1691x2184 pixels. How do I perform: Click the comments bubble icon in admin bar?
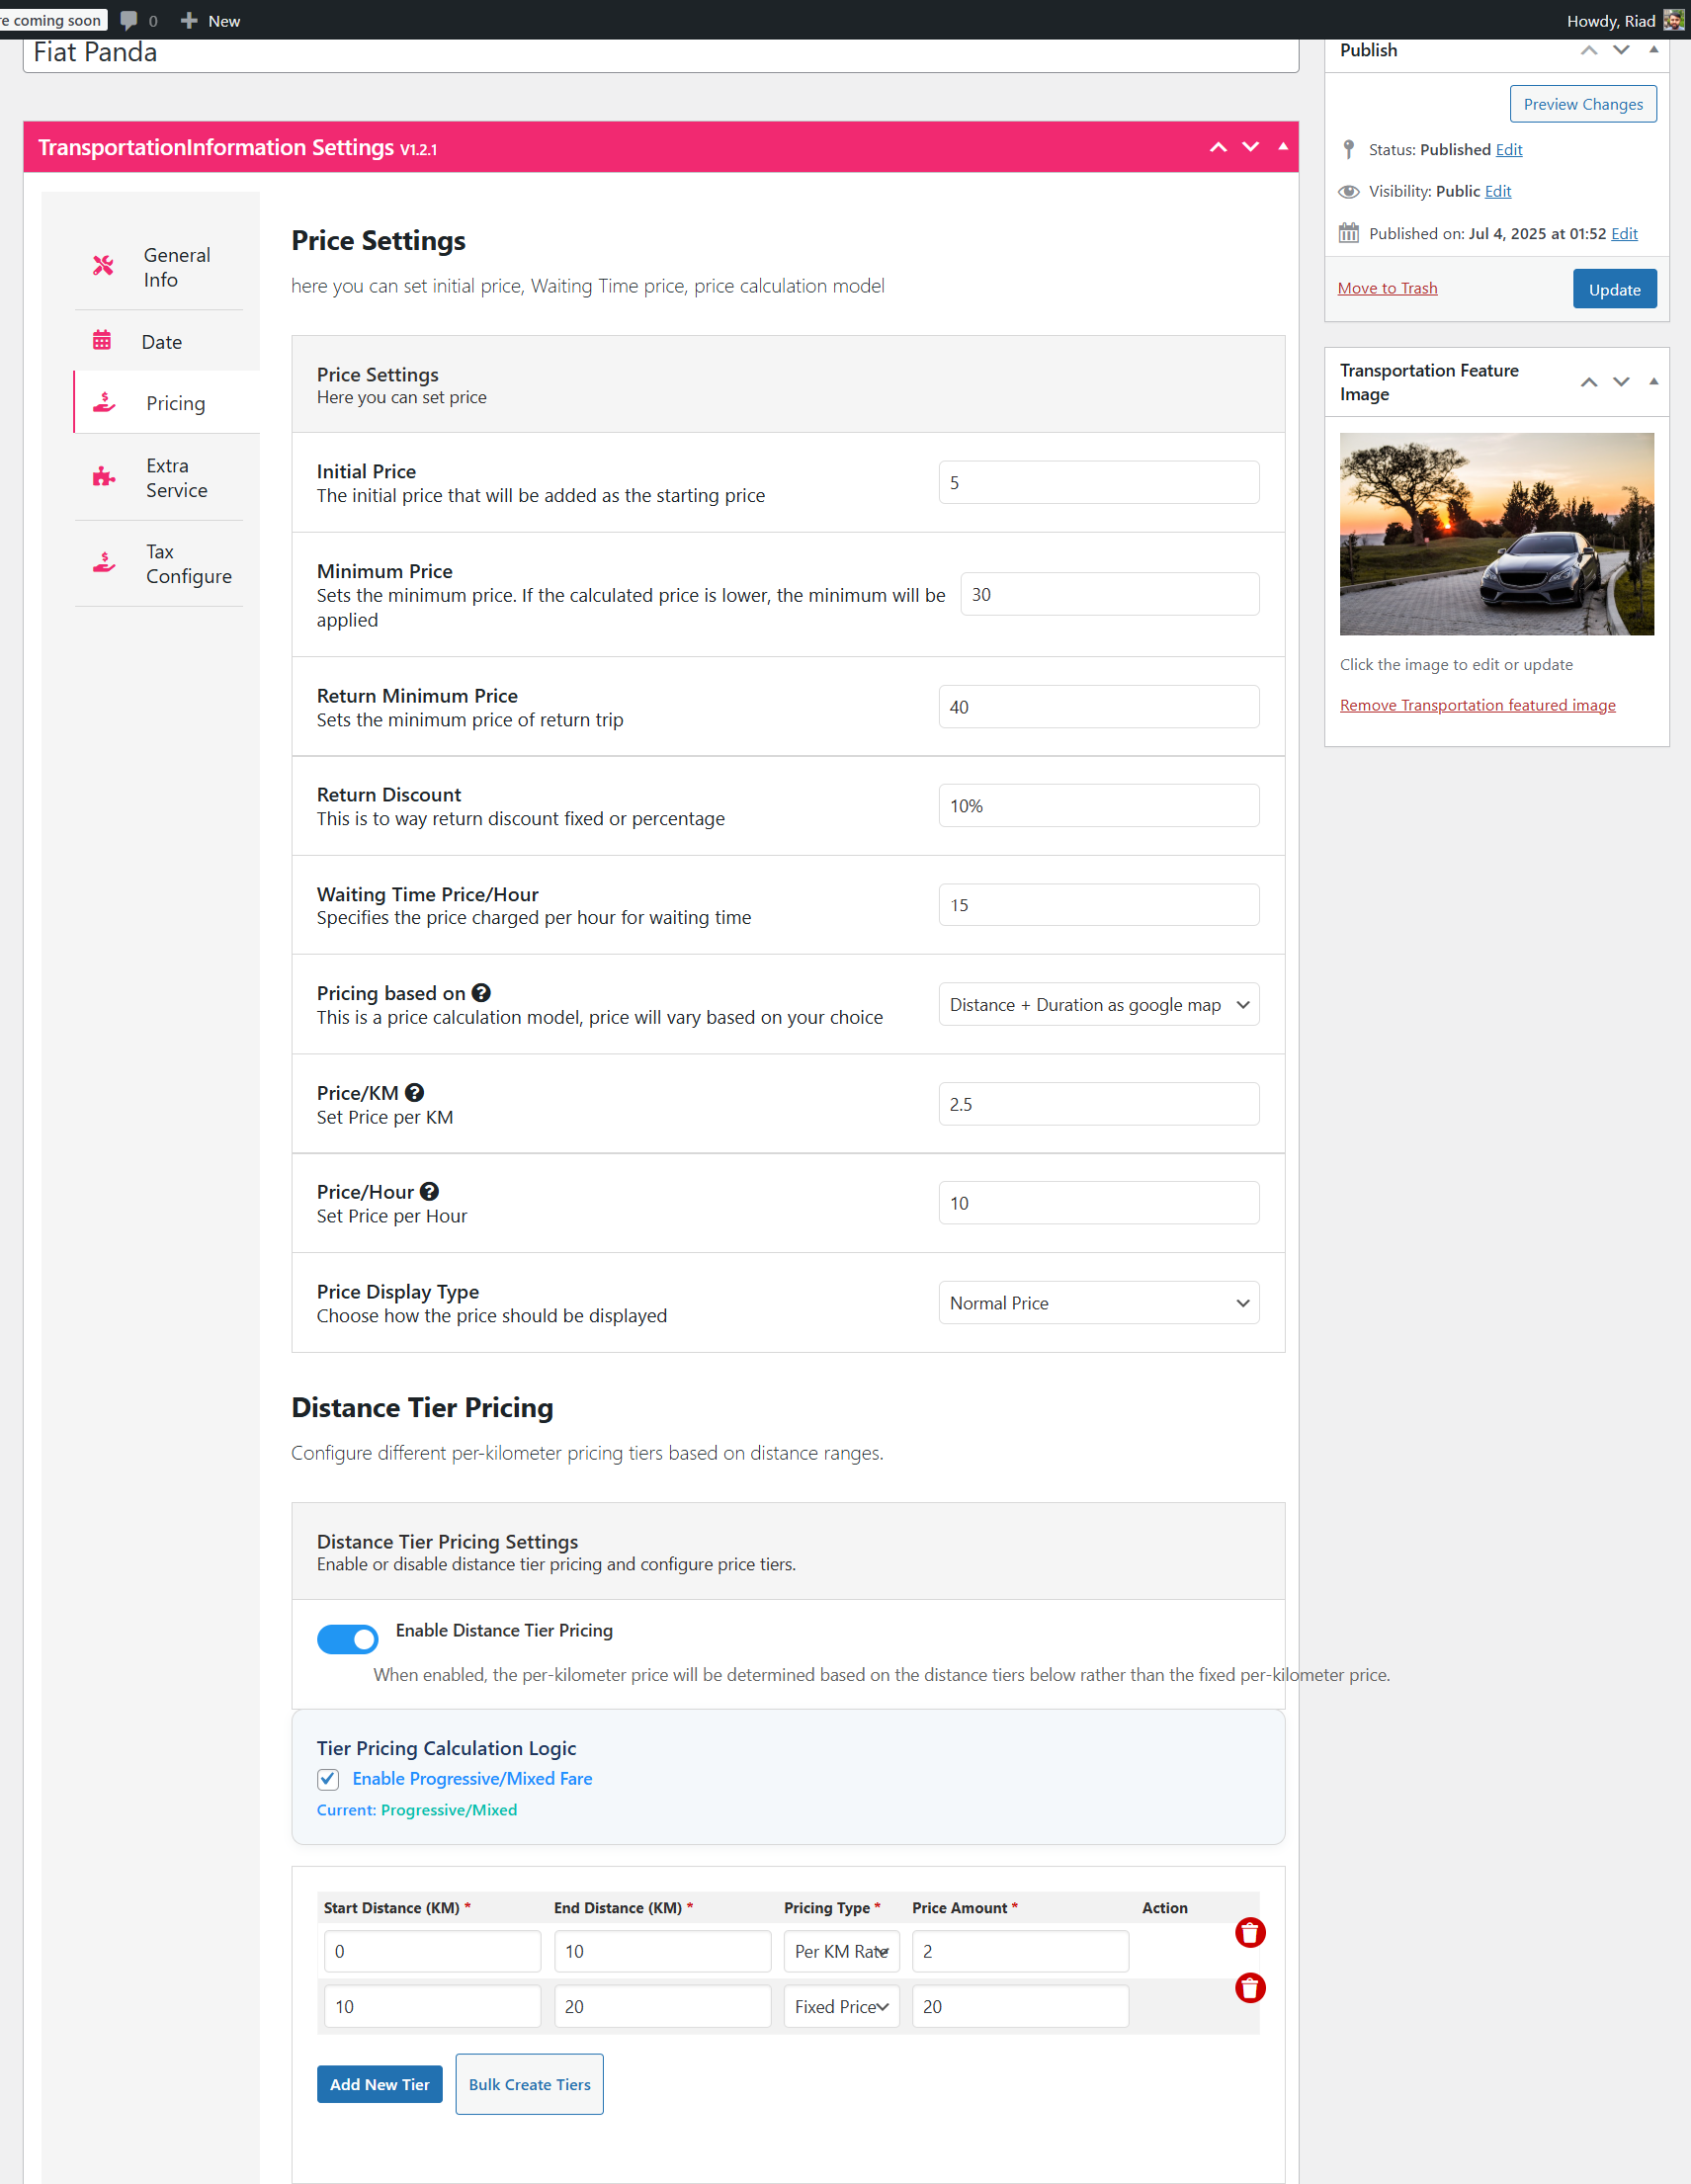(x=129, y=20)
